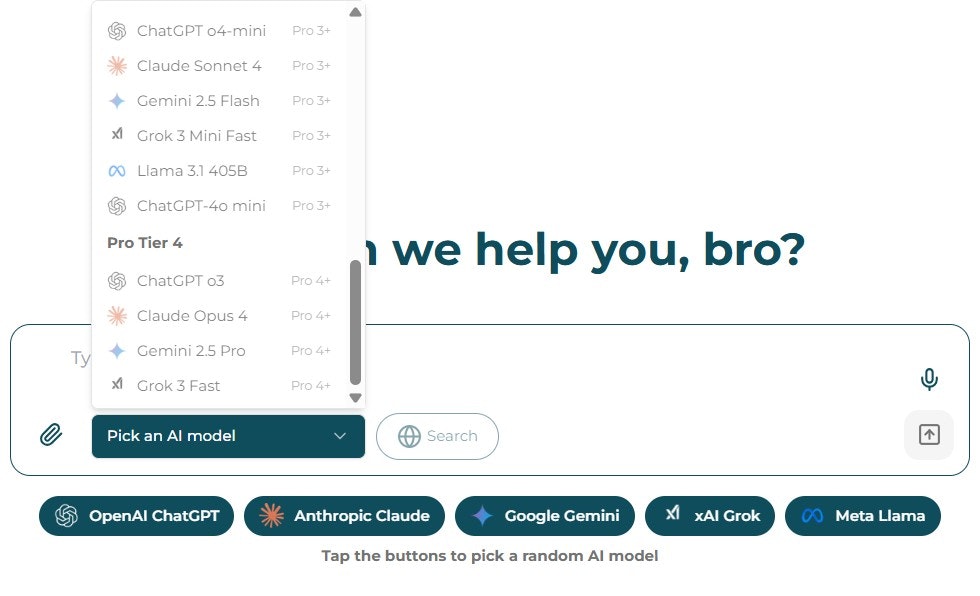The image size is (980, 596).
Task: Click the OpenAI logo on the OpenAI ChatGPT button
Action: point(66,515)
